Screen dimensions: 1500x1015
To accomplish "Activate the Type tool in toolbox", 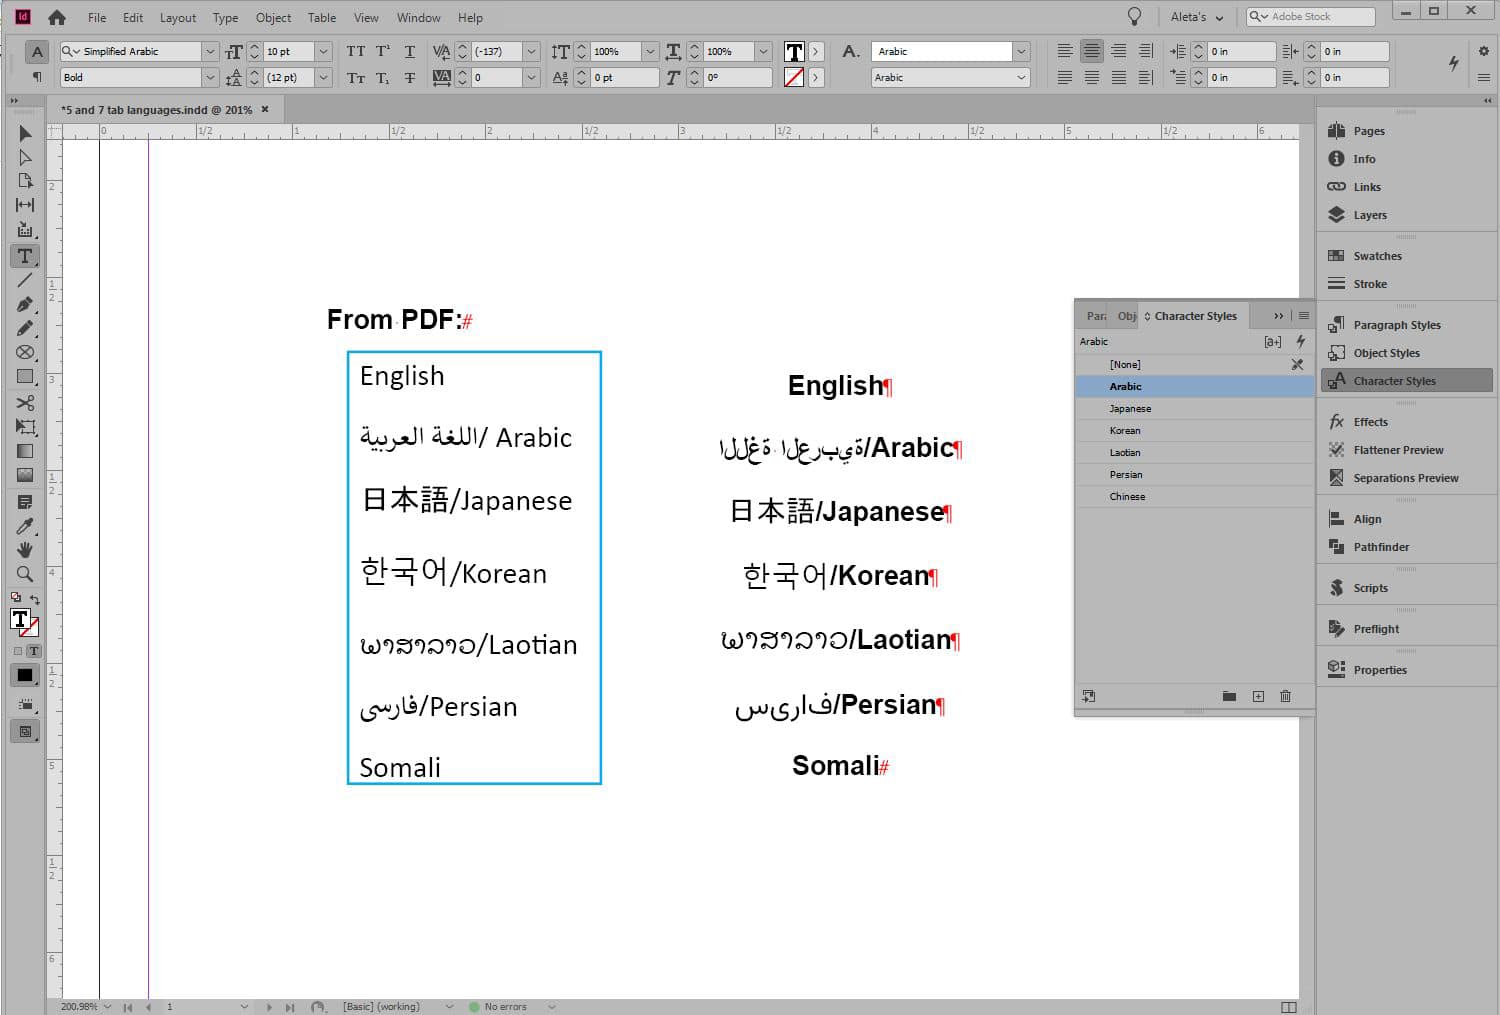I will point(25,256).
